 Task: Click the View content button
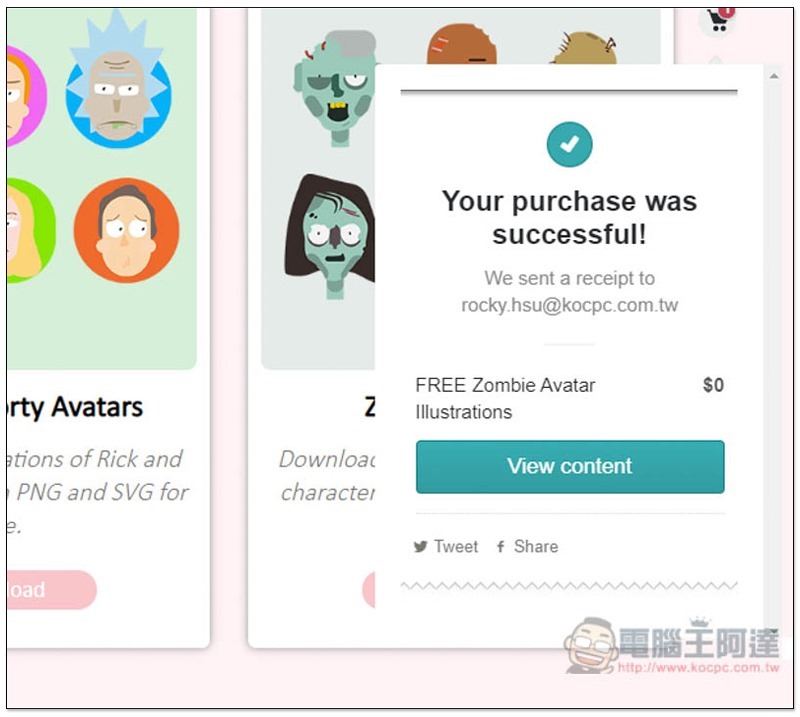coord(570,466)
